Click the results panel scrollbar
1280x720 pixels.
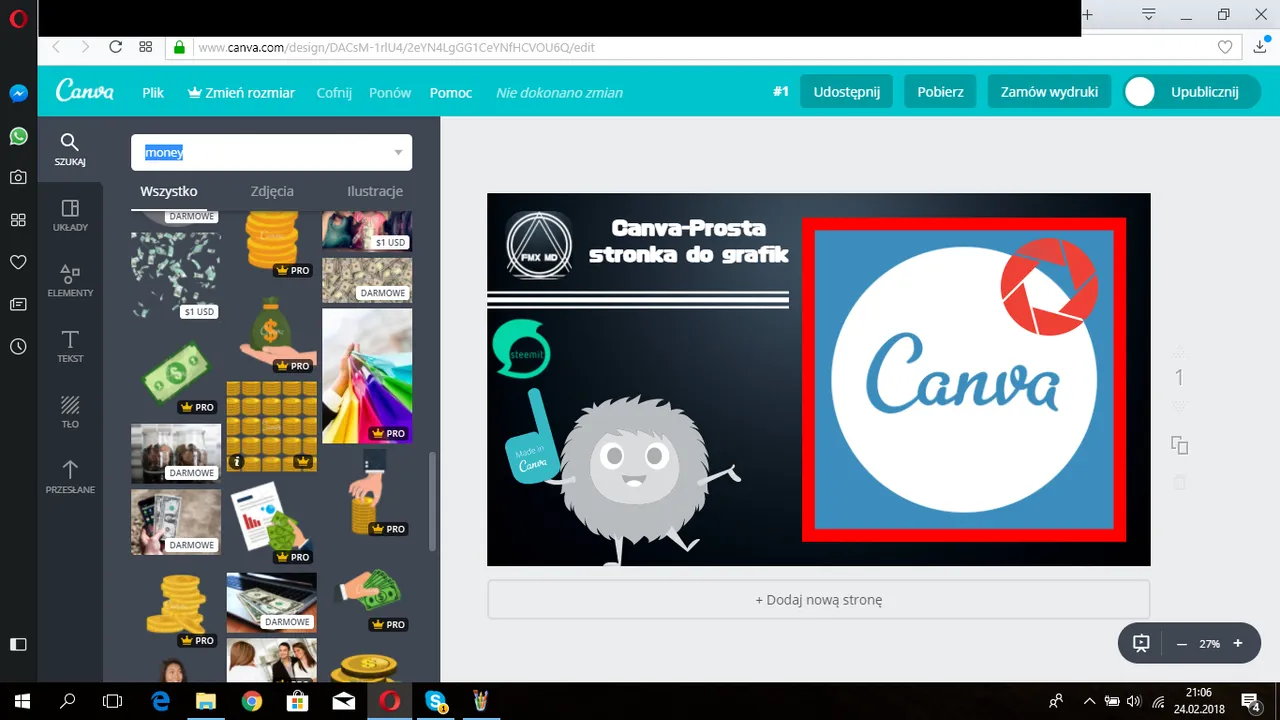pyautogui.click(x=432, y=502)
